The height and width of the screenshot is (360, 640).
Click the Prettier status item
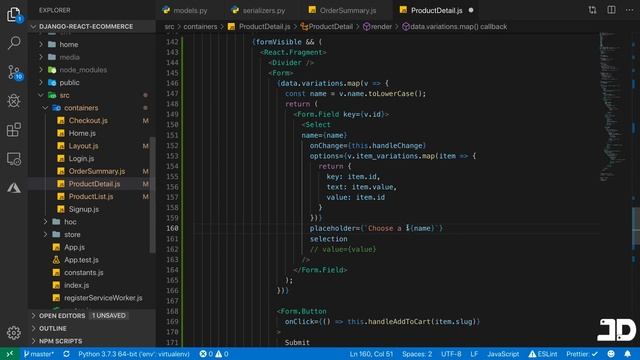point(582,354)
